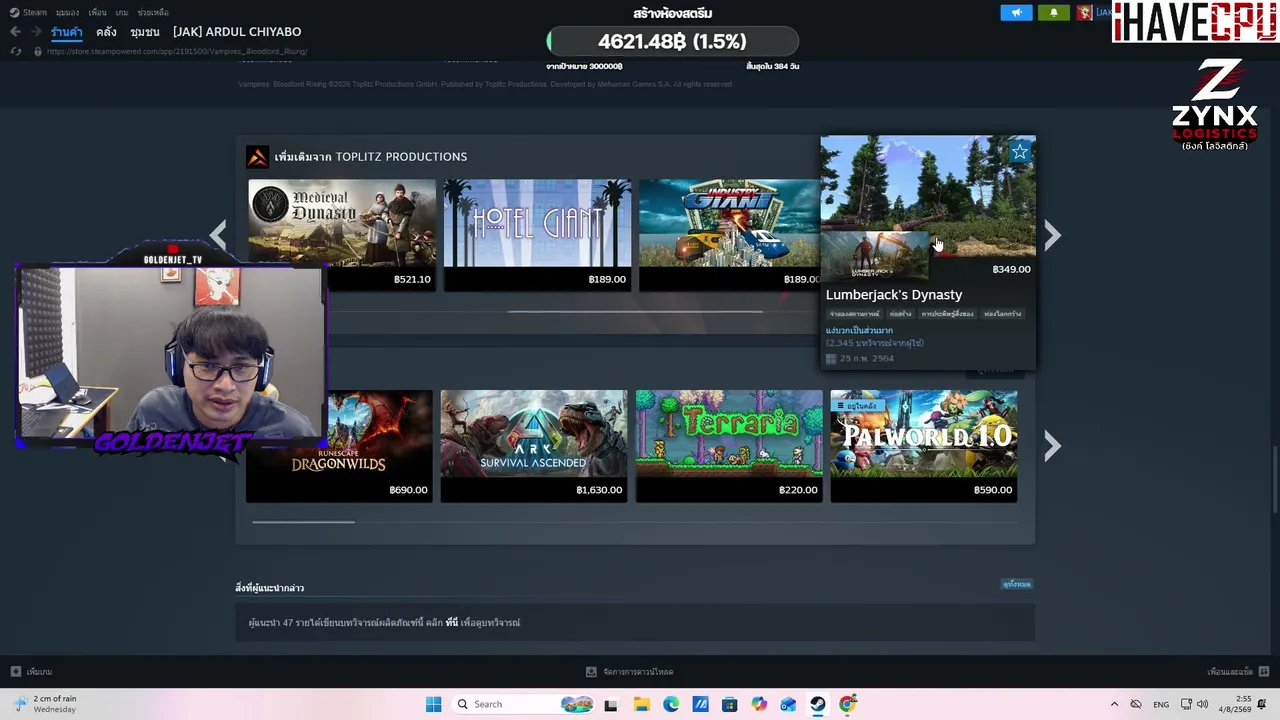The image size is (1280, 720).
Task: Open the Copilot taskbar icon
Action: pos(759,704)
